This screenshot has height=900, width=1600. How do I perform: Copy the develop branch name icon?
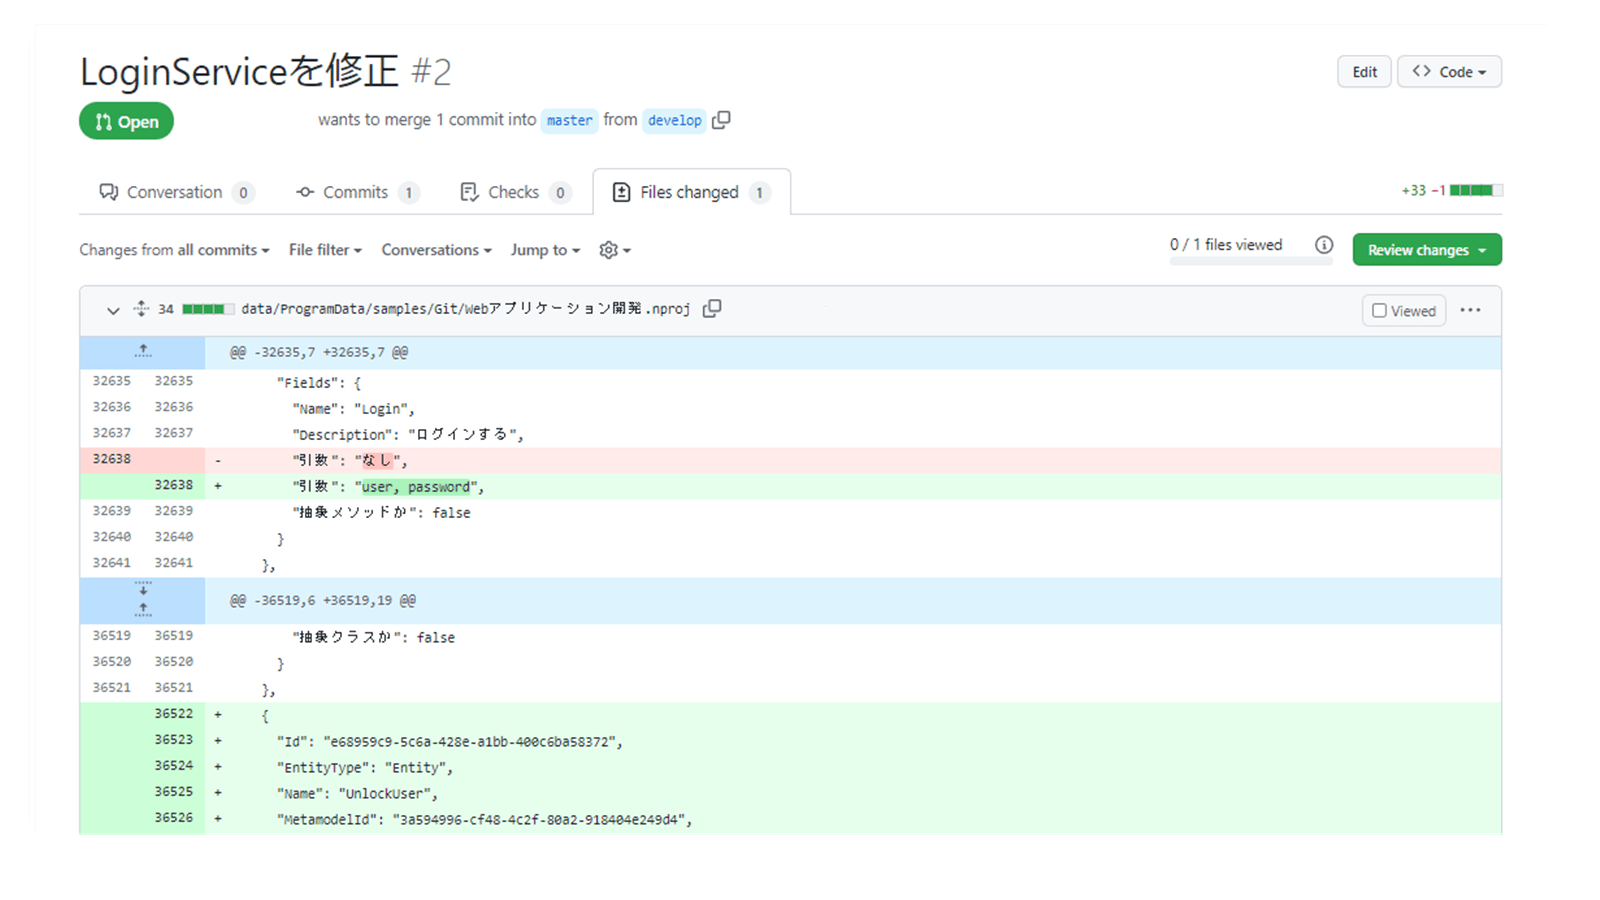tap(721, 120)
